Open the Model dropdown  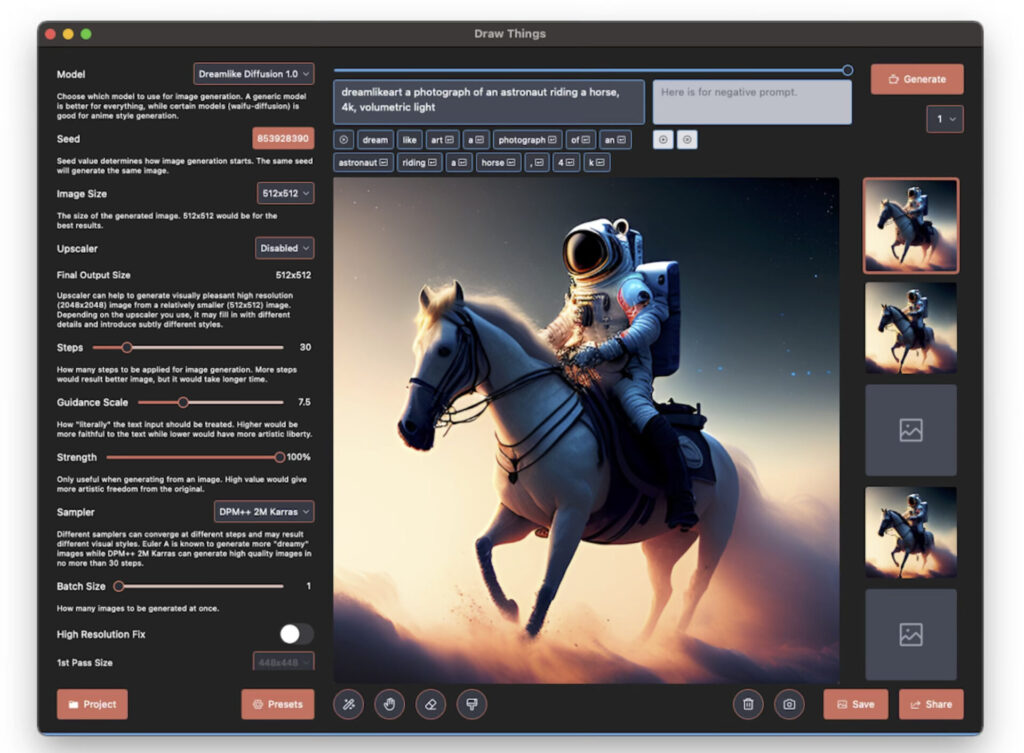253,74
